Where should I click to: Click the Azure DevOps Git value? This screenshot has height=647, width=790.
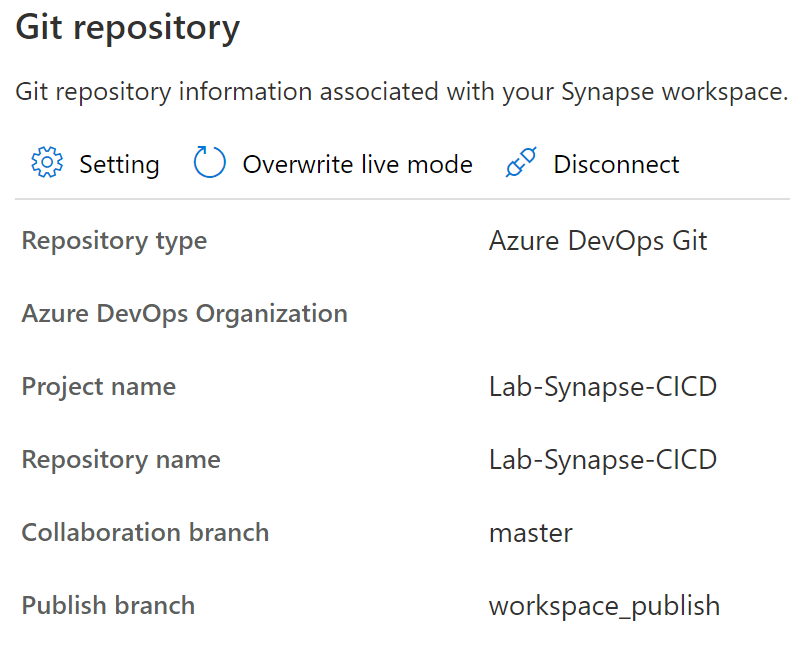click(x=598, y=241)
